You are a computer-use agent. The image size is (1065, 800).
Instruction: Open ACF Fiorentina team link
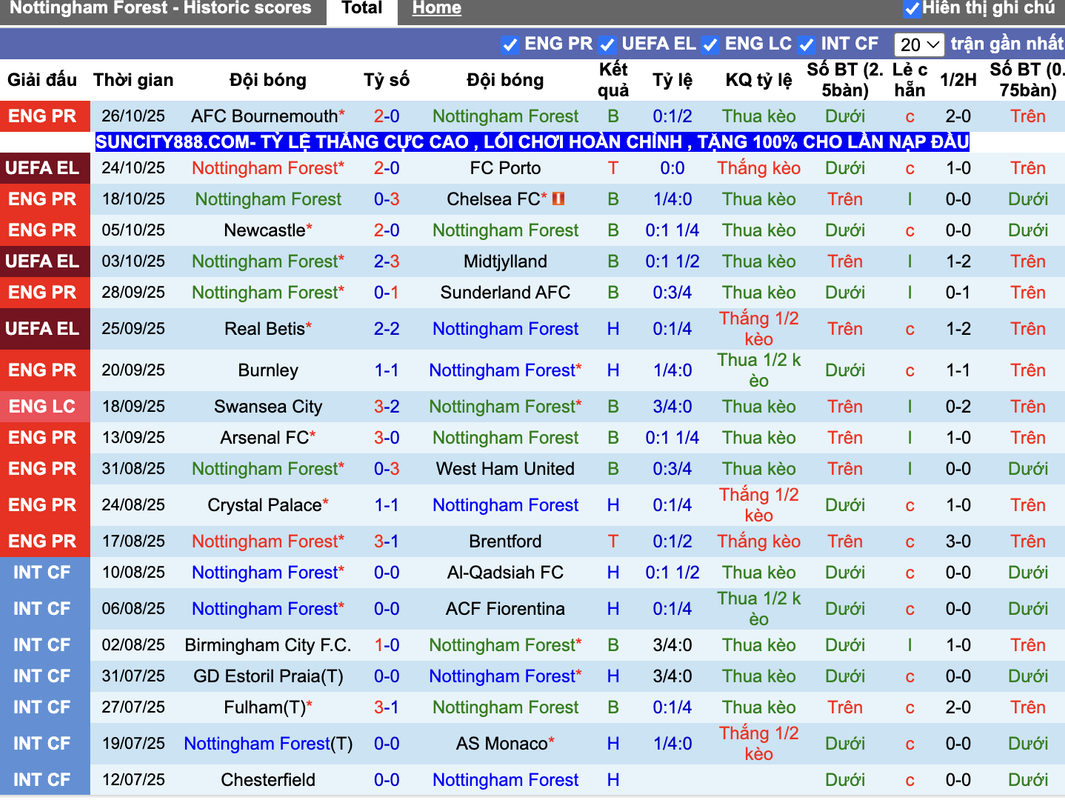pyautogui.click(x=505, y=608)
